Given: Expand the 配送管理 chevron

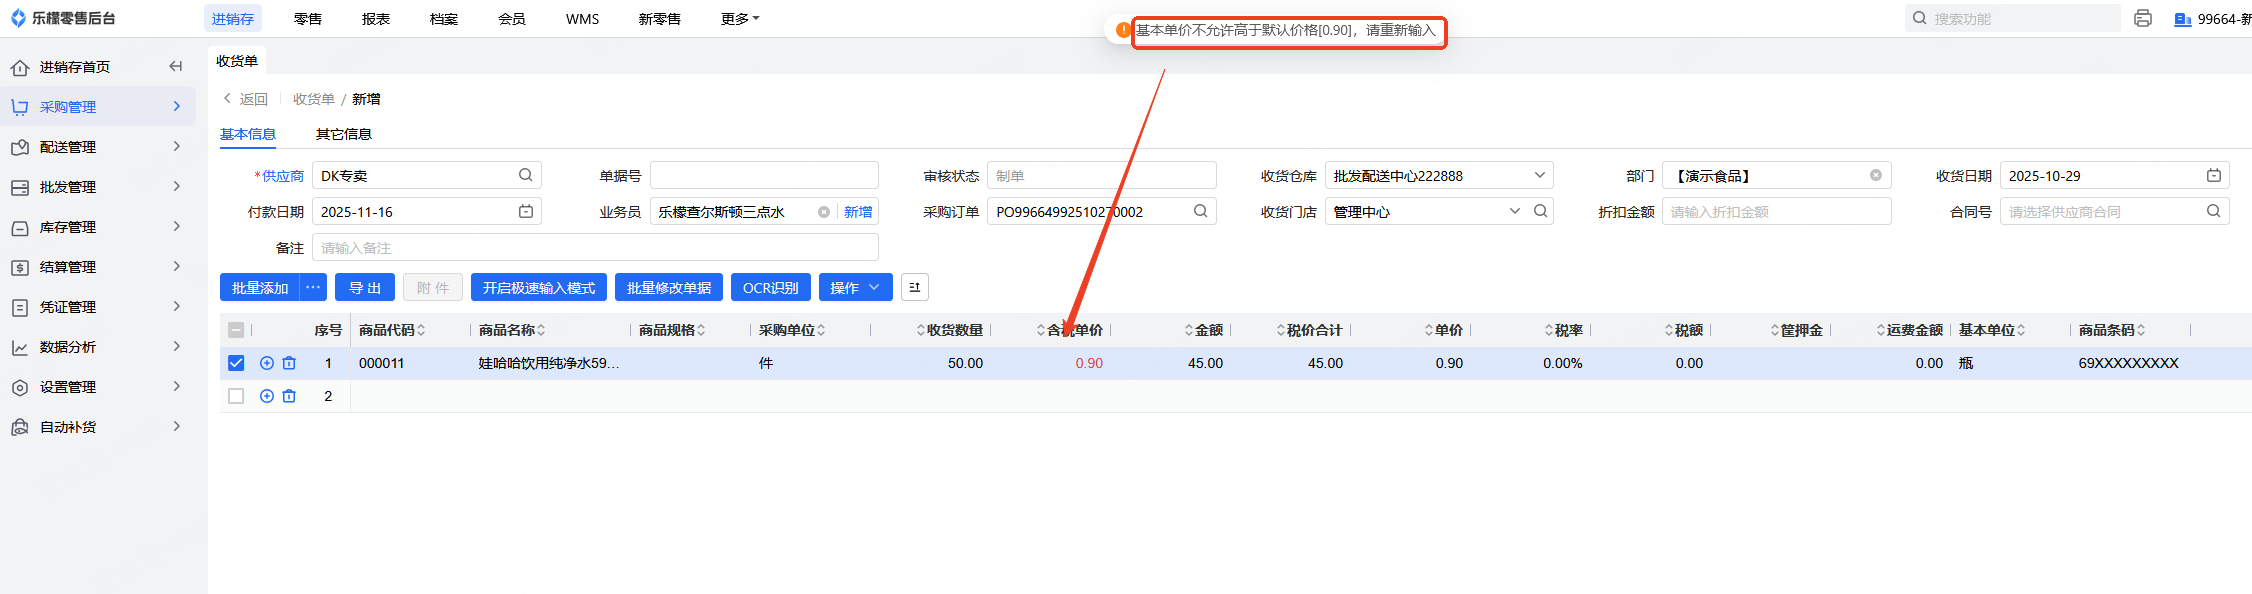Looking at the screenshot, I should (x=177, y=146).
